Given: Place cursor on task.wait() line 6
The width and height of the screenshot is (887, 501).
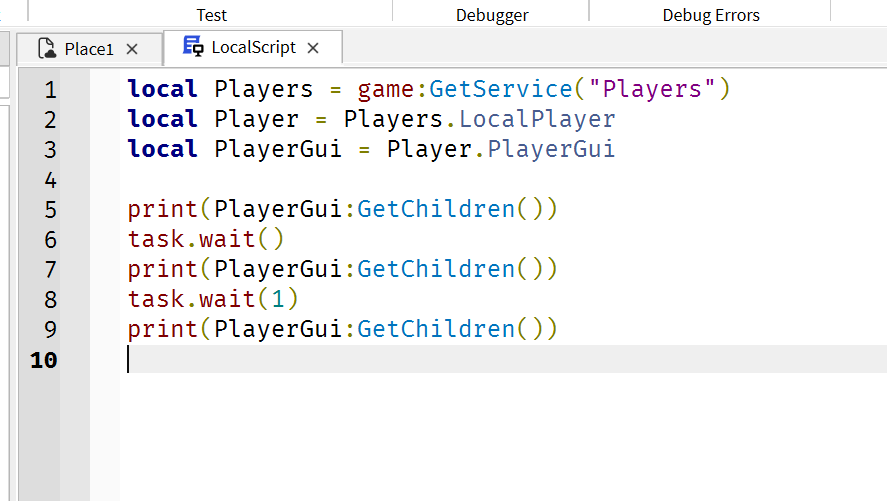Looking at the screenshot, I should tap(205, 239).
